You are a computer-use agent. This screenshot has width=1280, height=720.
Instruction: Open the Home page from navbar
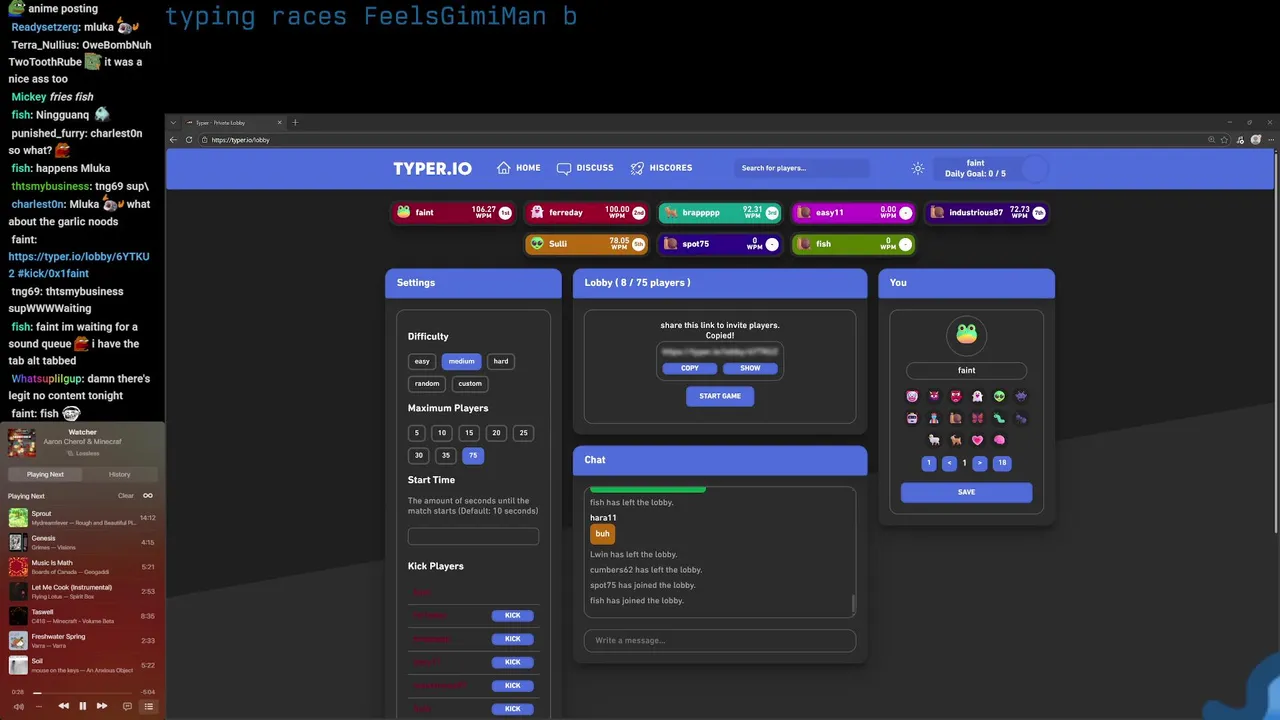pyautogui.click(x=518, y=168)
